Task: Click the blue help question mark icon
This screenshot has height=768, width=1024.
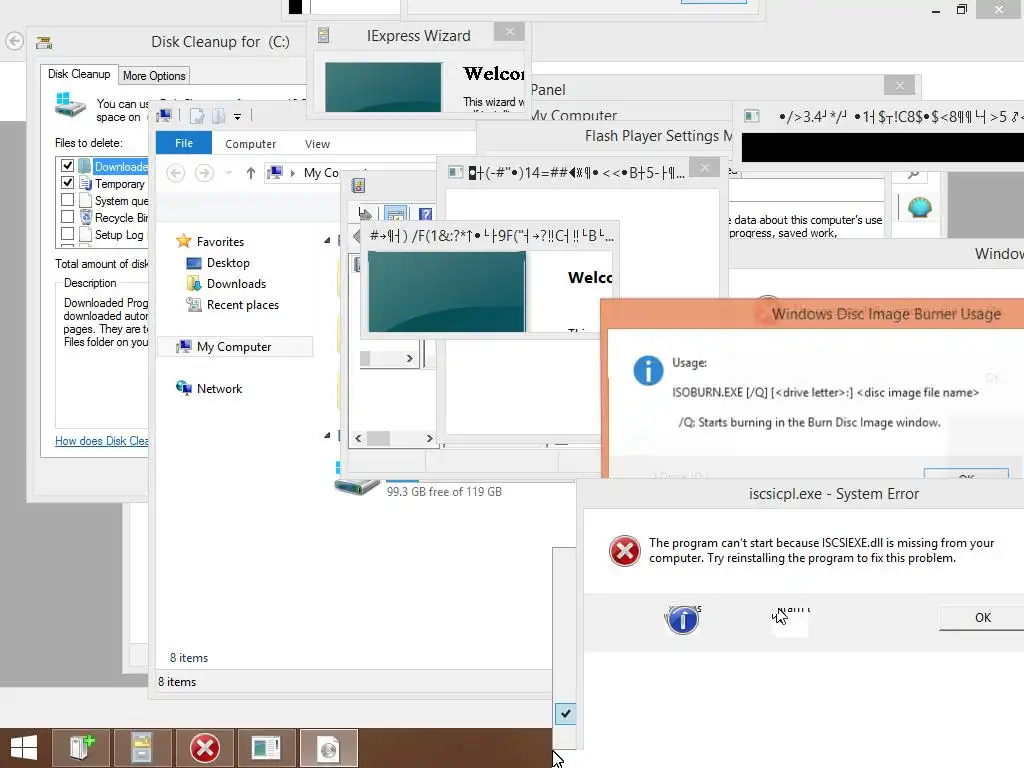Action: click(425, 214)
